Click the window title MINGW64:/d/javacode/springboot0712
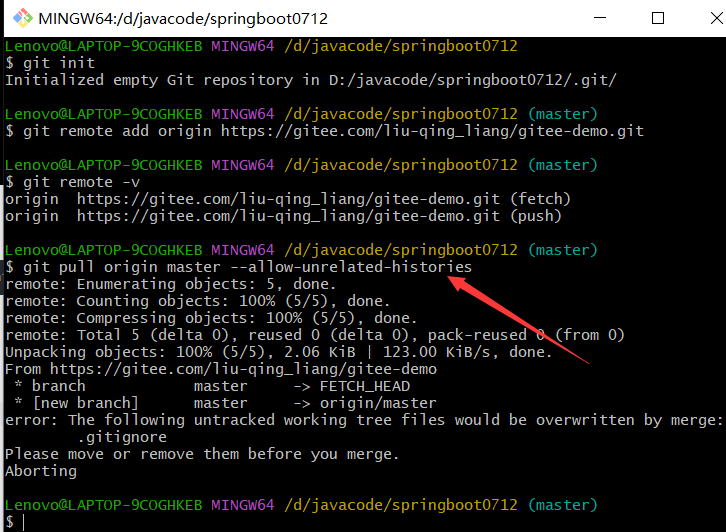This screenshot has height=532, width=726. [183, 19]
